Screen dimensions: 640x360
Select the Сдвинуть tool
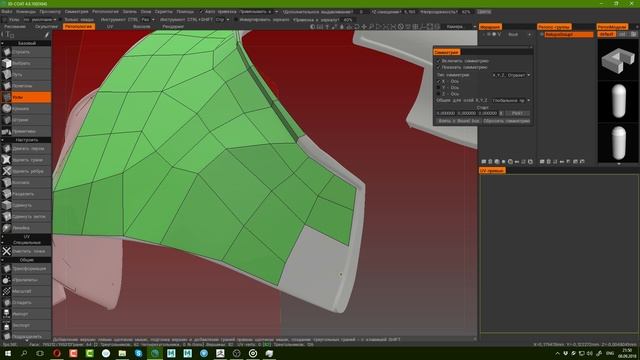pos(26,205)
